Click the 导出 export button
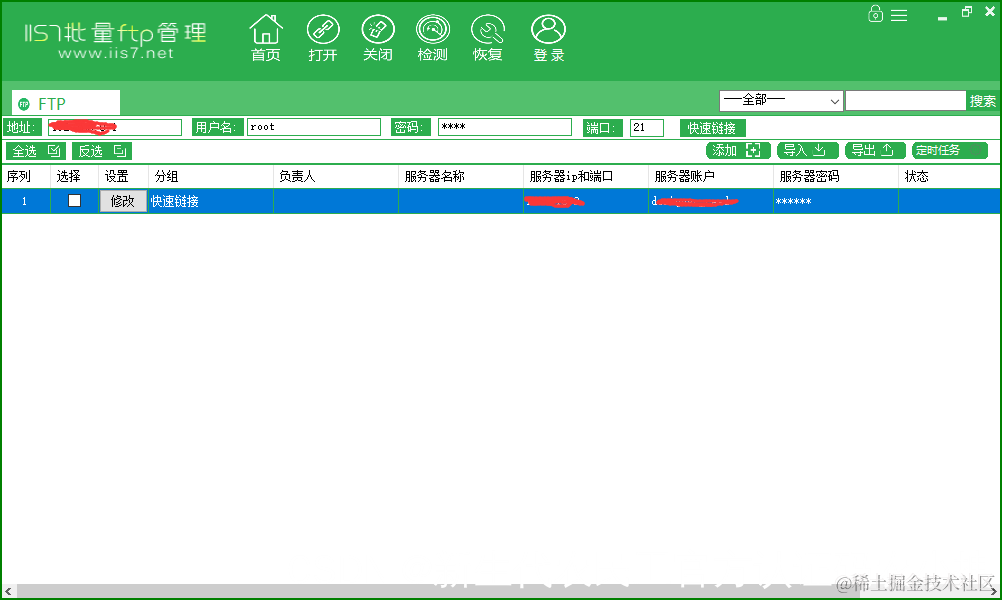The height and width of the screenshot is (600, 1002). click(x=875, y=150)
